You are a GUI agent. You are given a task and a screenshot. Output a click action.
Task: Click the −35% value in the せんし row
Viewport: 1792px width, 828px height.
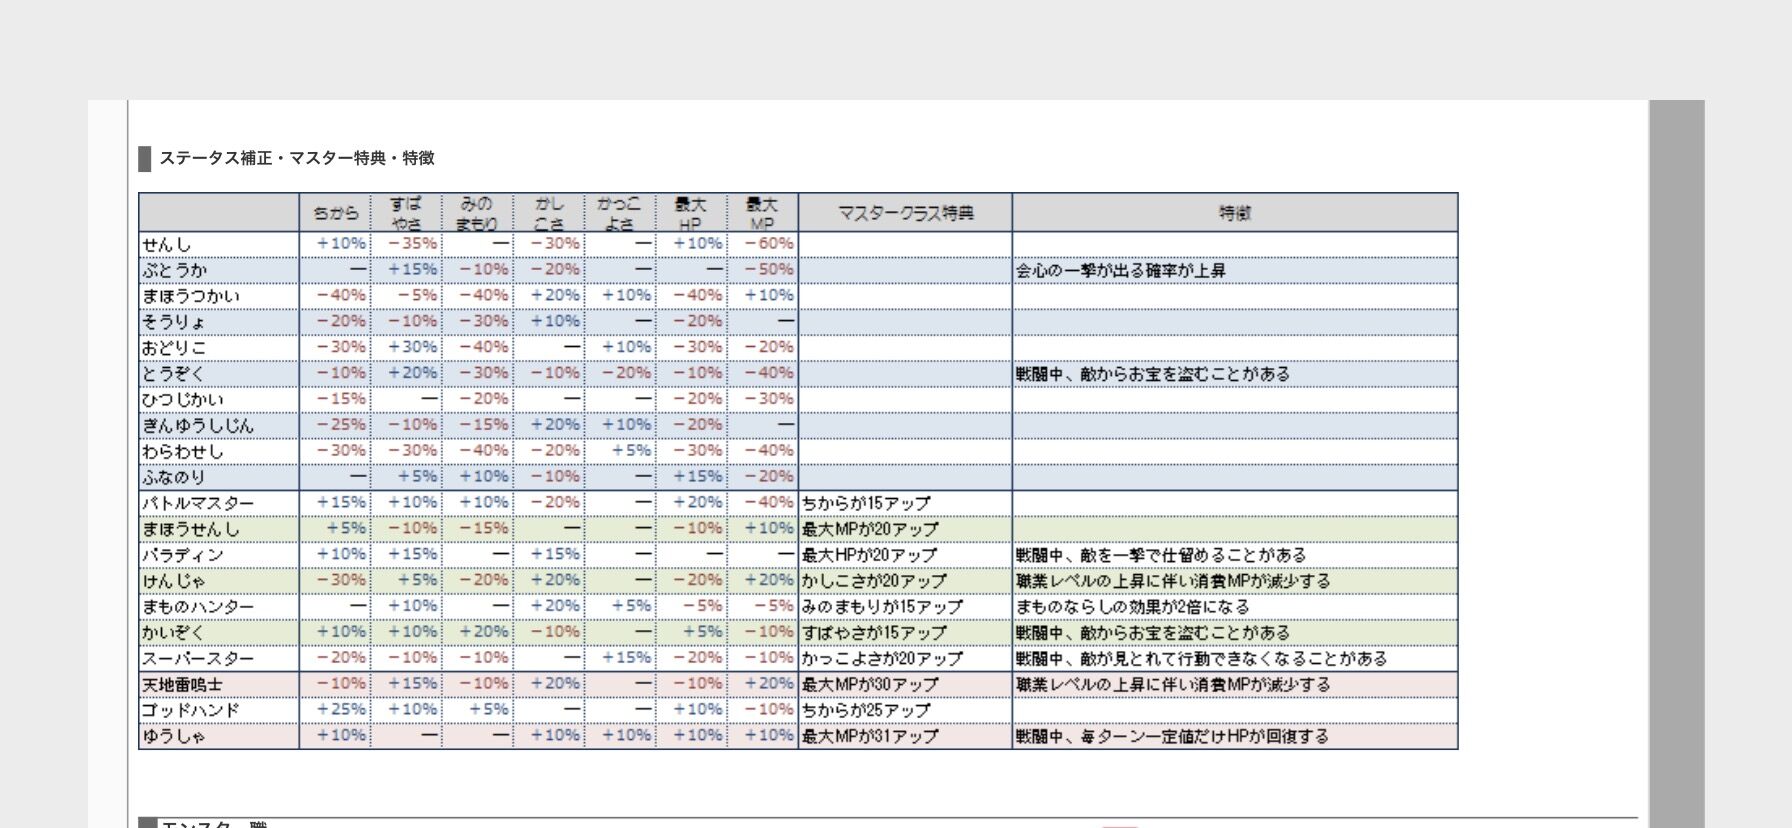[413, 244]
